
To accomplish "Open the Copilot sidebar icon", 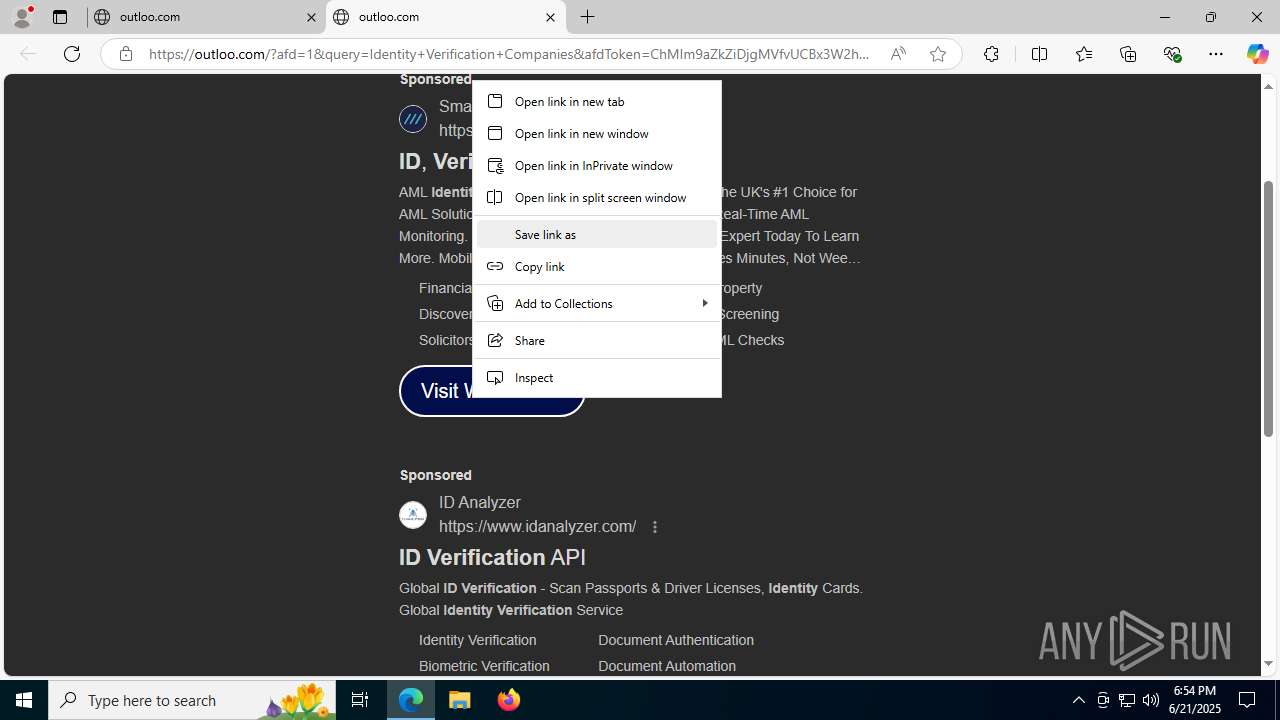I will [1257, 54].
